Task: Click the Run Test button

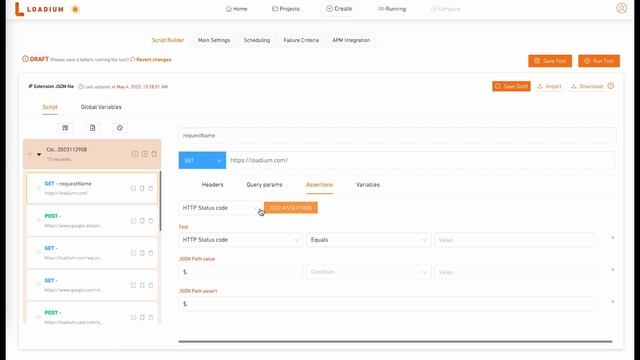Action: [x=599, y=61]
